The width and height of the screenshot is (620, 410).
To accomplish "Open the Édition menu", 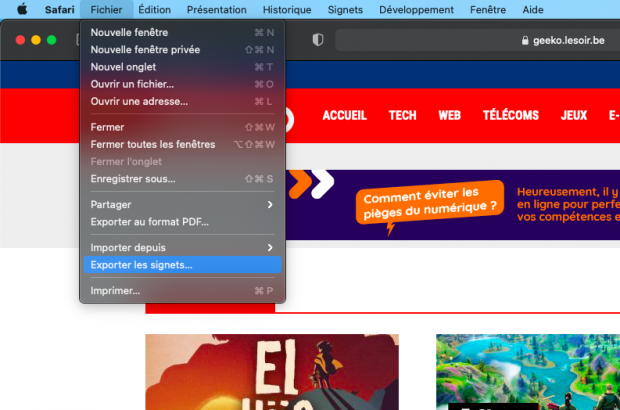I will coord(154,9).
